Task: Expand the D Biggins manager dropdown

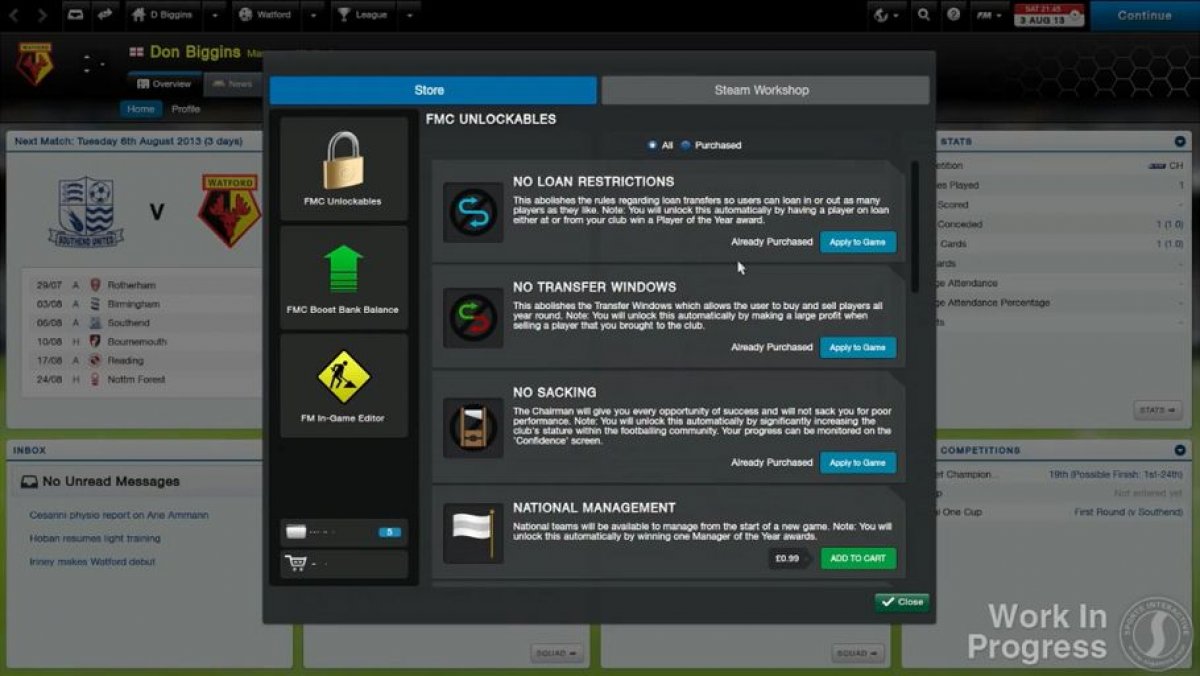Action: click(x=215, y=15)
